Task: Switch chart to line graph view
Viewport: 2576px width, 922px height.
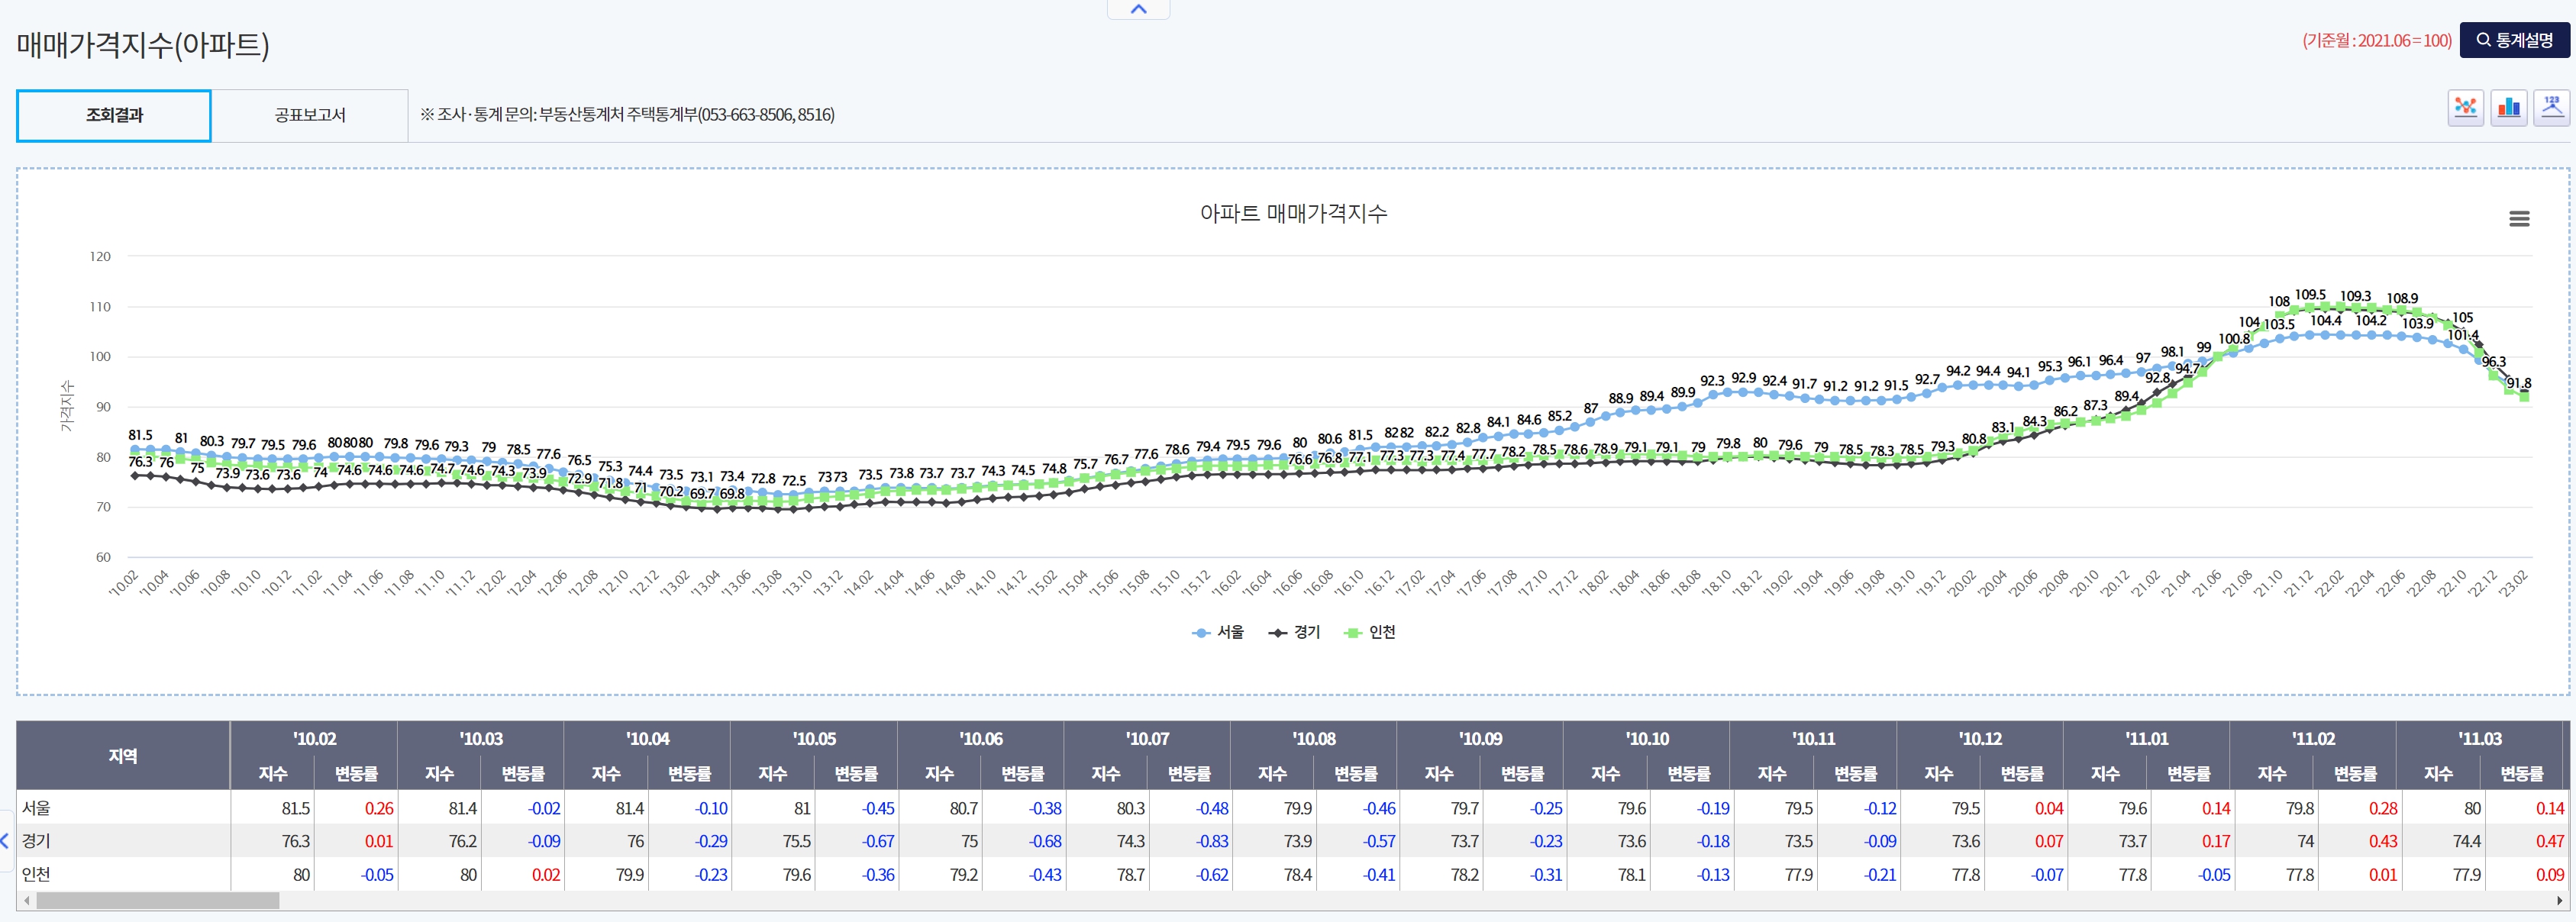Action: click(x=2465, y=107)
